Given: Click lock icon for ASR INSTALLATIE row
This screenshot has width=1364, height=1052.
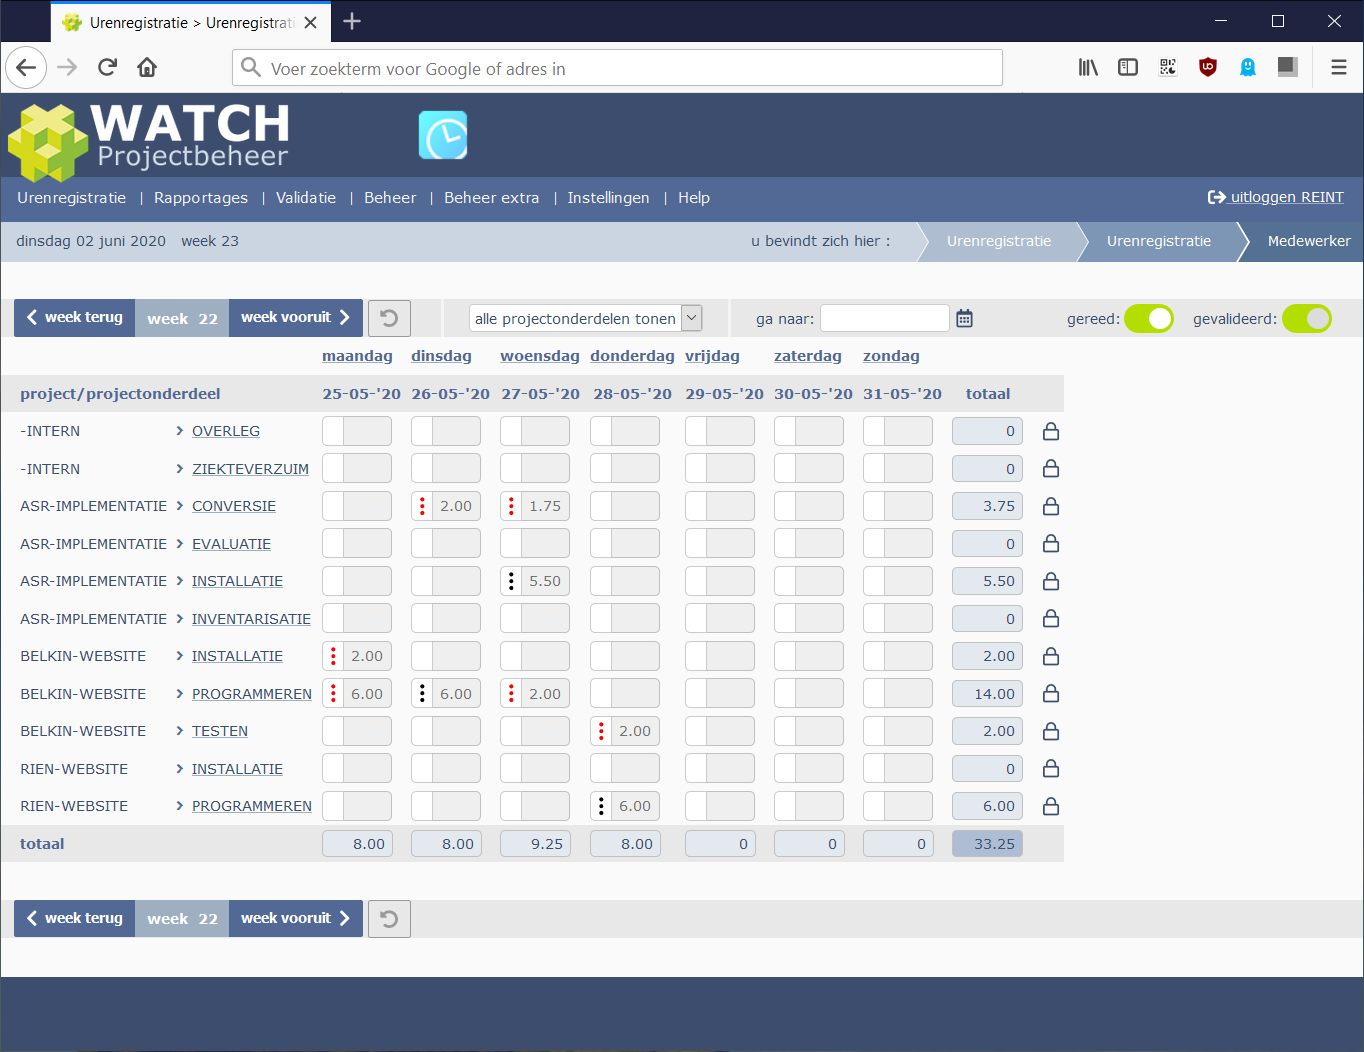Looking at the screenshot, I should pyautogui.click(x=1051, y=581).
